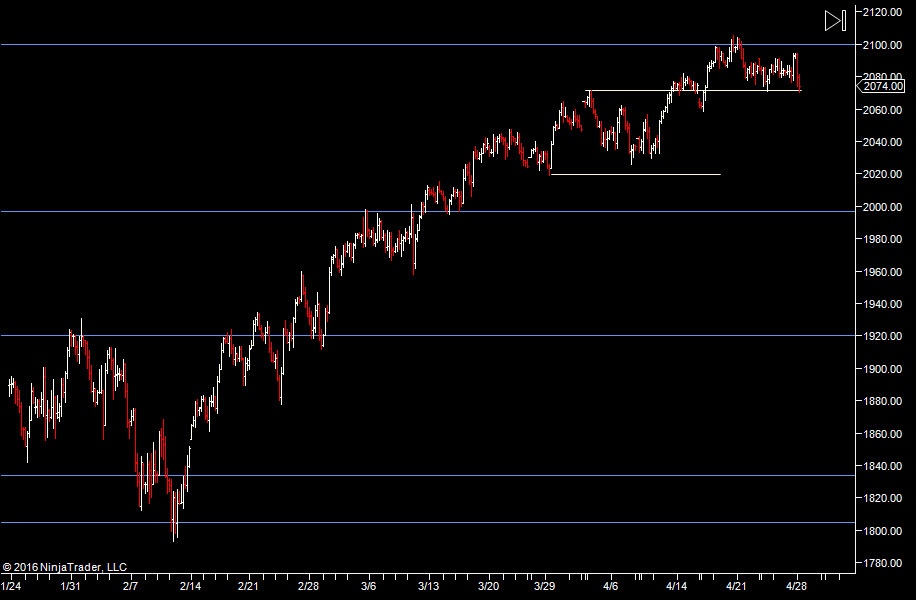Viewport: 916px width, 600px height.
Task: Click the 1/24 date on time axis
Action: (x=10, y=585)
